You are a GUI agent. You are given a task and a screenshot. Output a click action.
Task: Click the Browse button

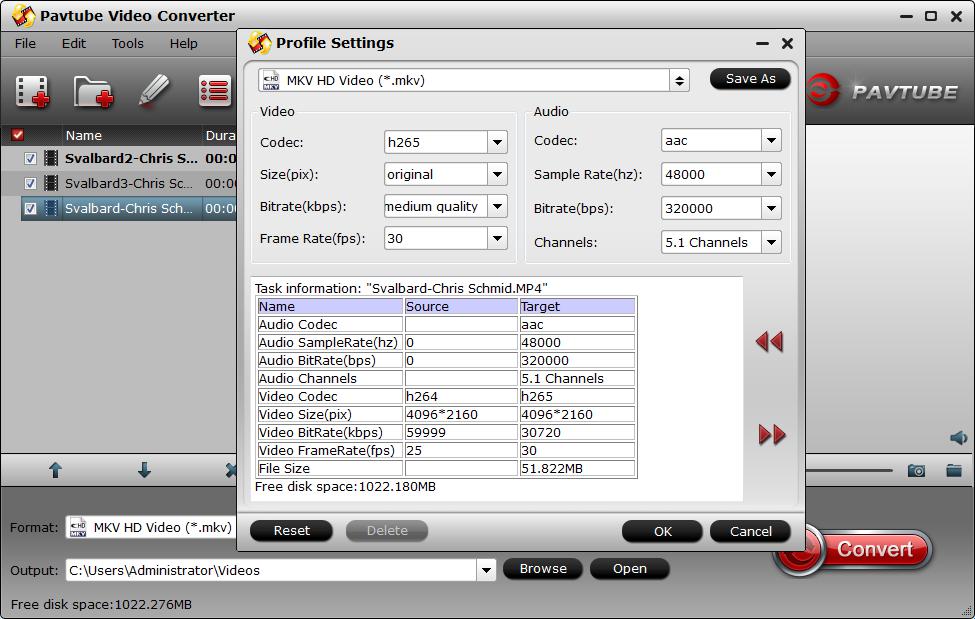click(543, 569)
